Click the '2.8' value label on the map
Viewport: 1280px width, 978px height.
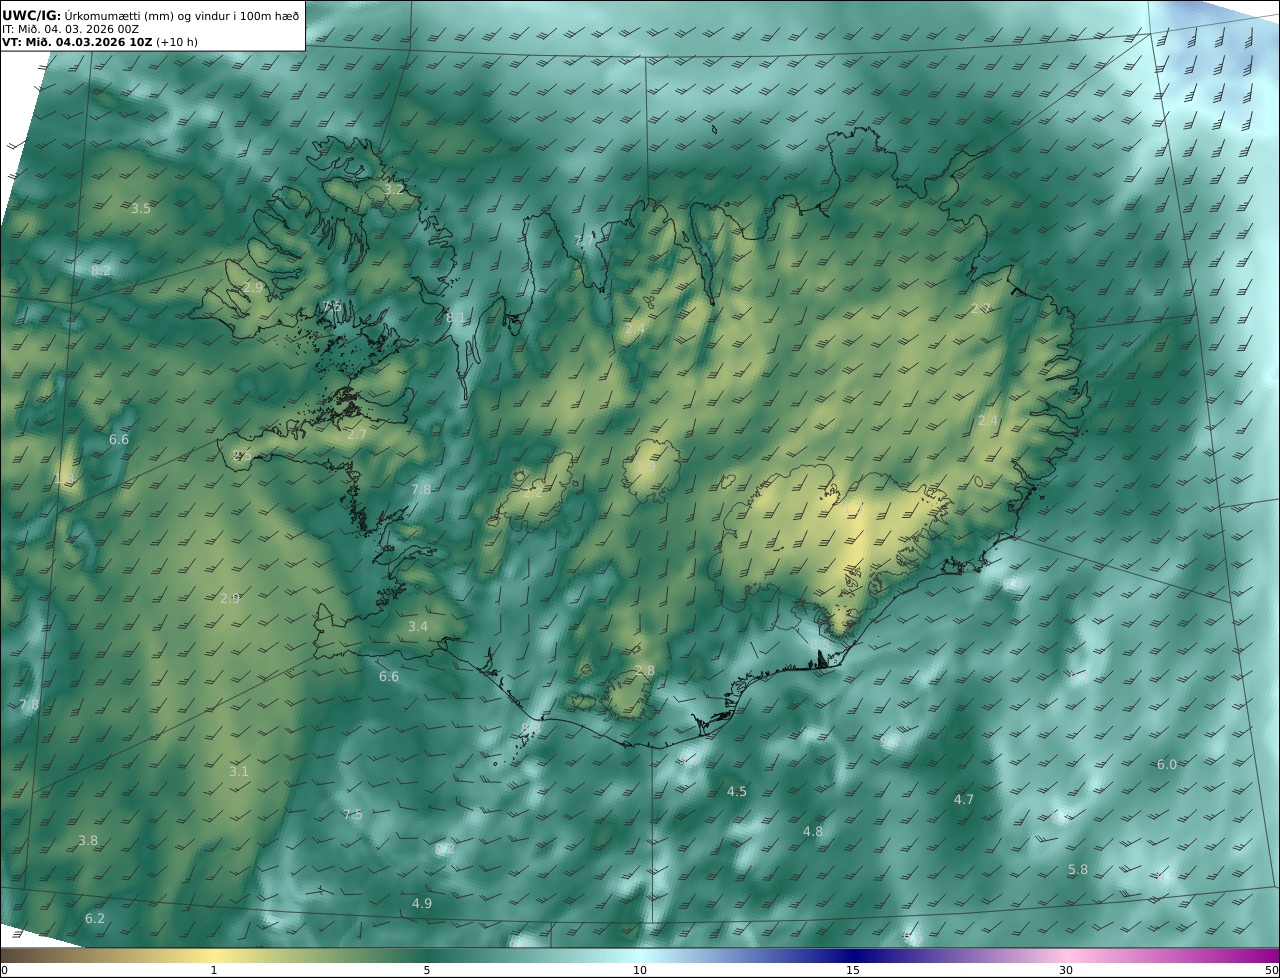645,671
